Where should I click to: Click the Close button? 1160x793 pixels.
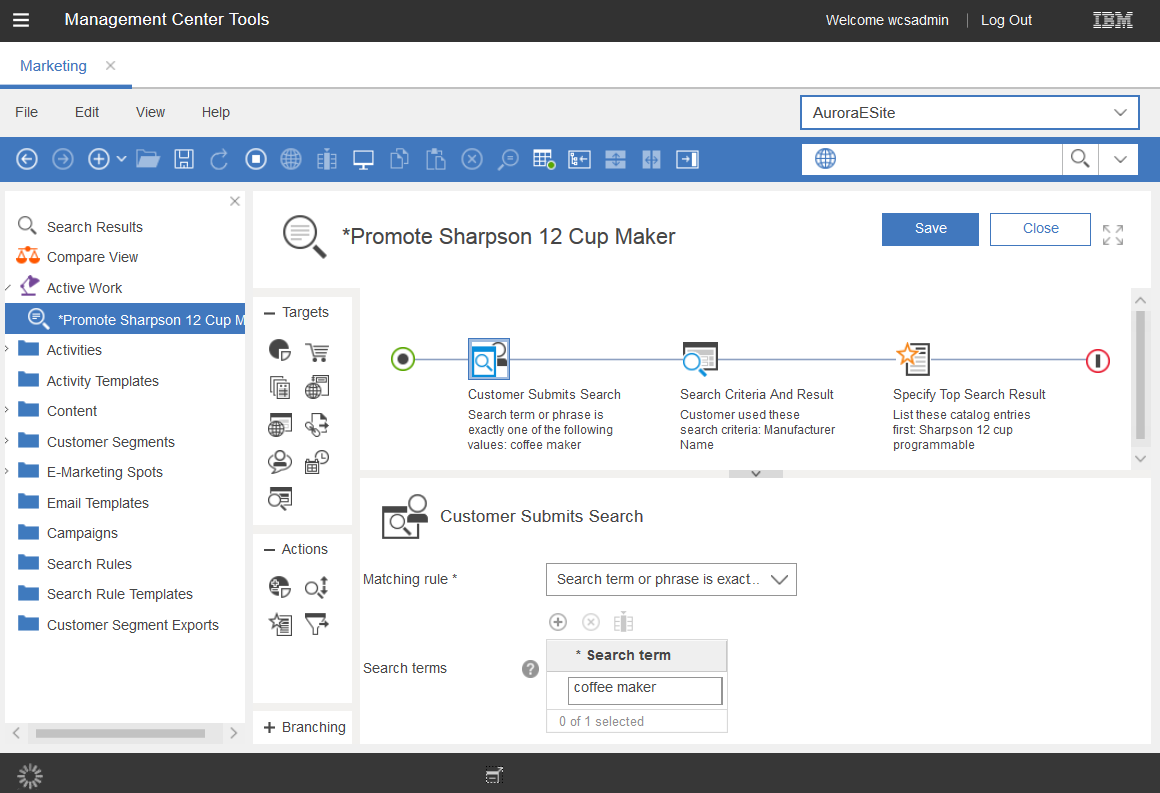(1040, 229)
